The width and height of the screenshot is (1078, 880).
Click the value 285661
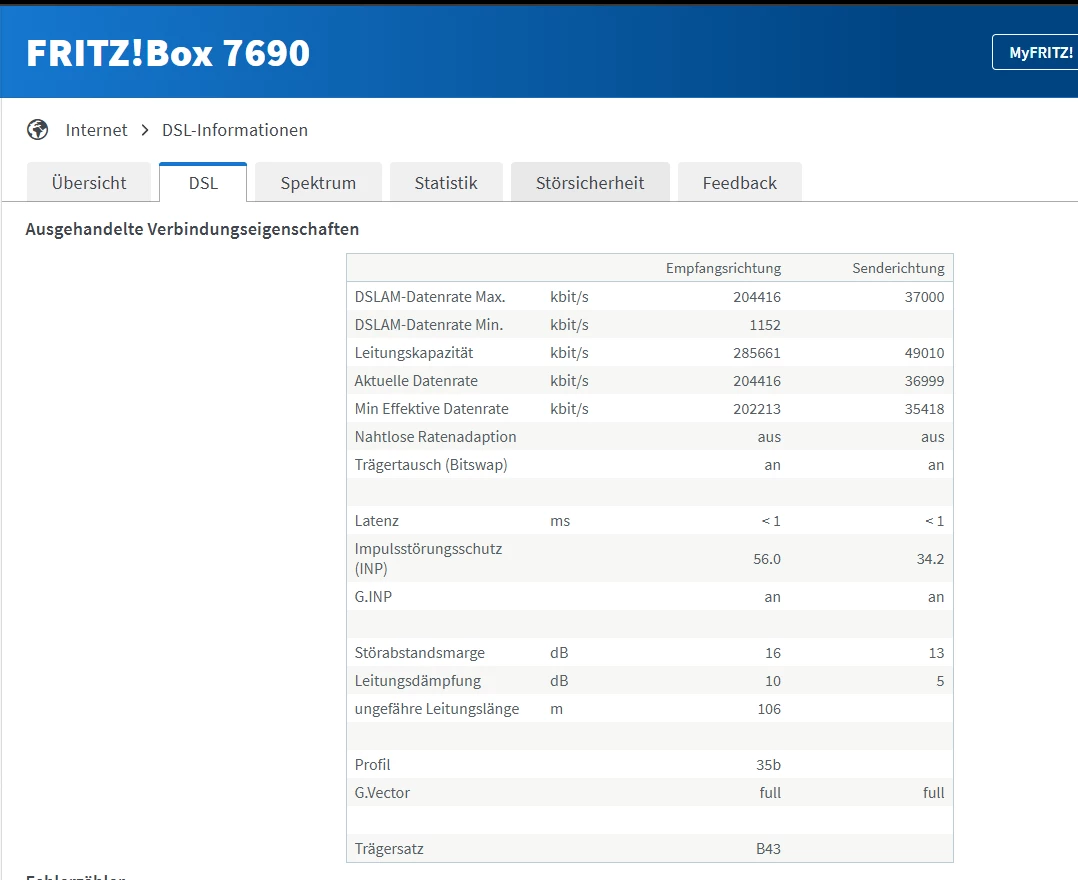click(x=757, y=353)
